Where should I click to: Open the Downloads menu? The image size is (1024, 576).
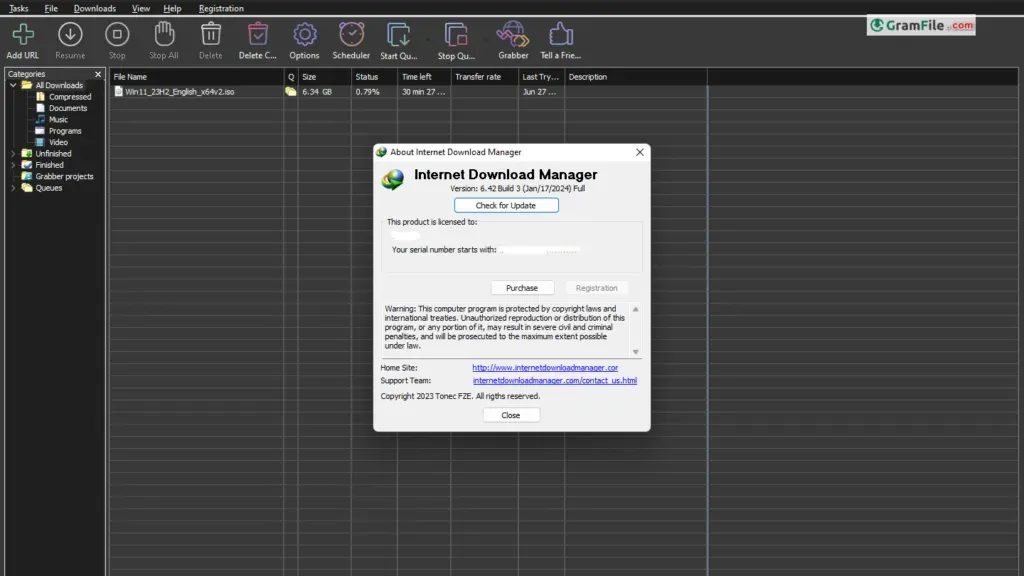coord(95,8)
